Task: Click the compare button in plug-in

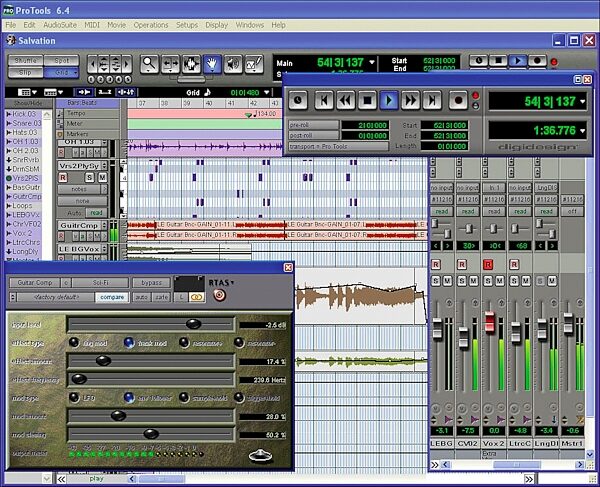Action: [x=112, y=297]
